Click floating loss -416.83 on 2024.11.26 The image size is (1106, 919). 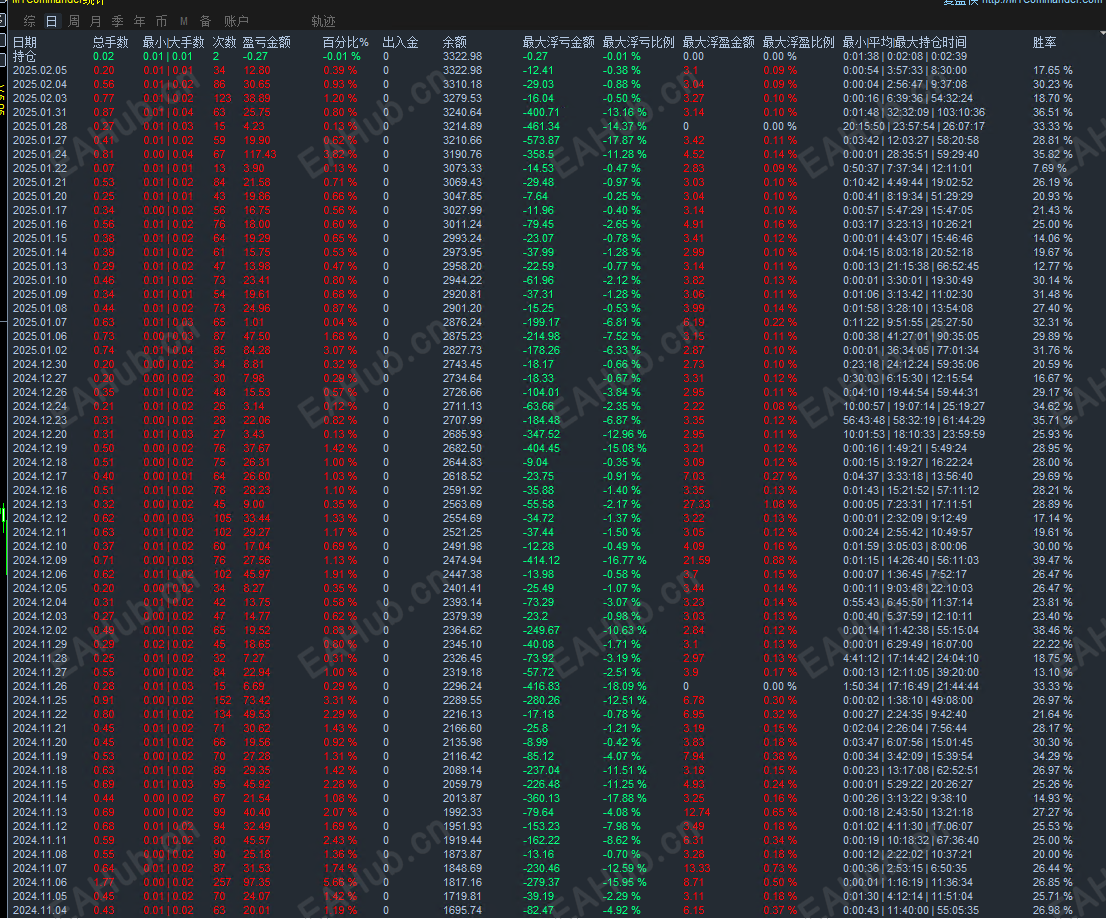[542, 686]
